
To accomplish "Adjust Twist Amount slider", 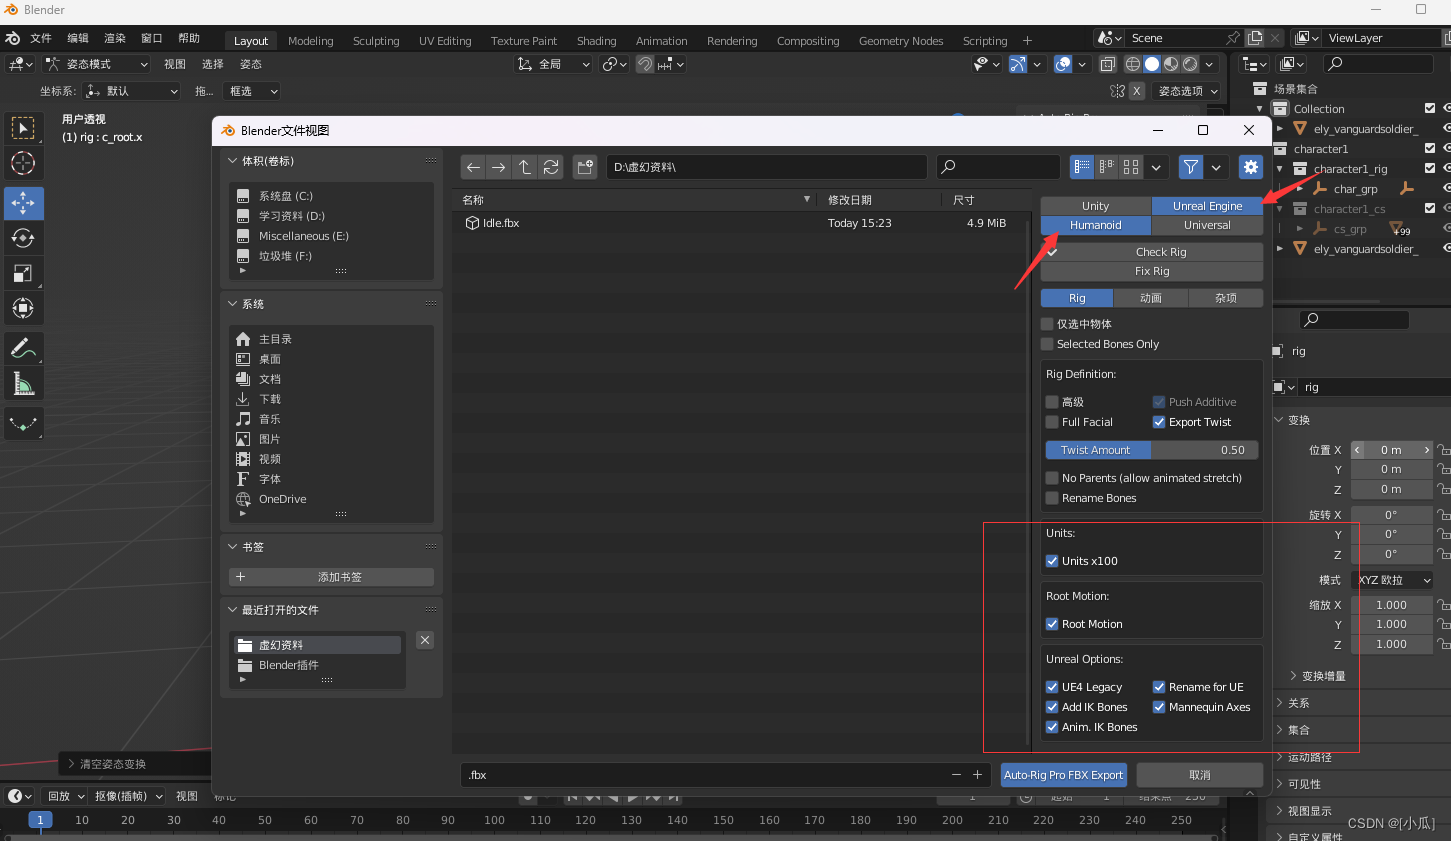I will click(1151, 450).
